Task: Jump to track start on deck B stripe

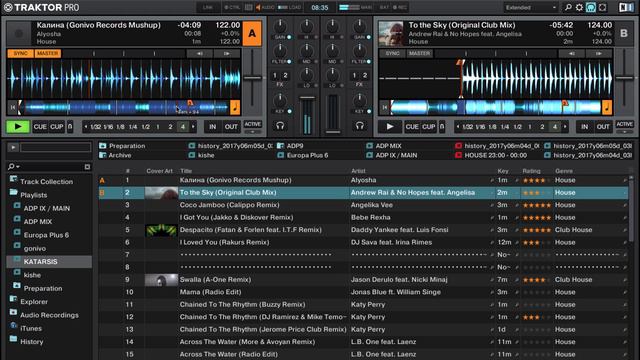Action: click(x=384, y=107)
